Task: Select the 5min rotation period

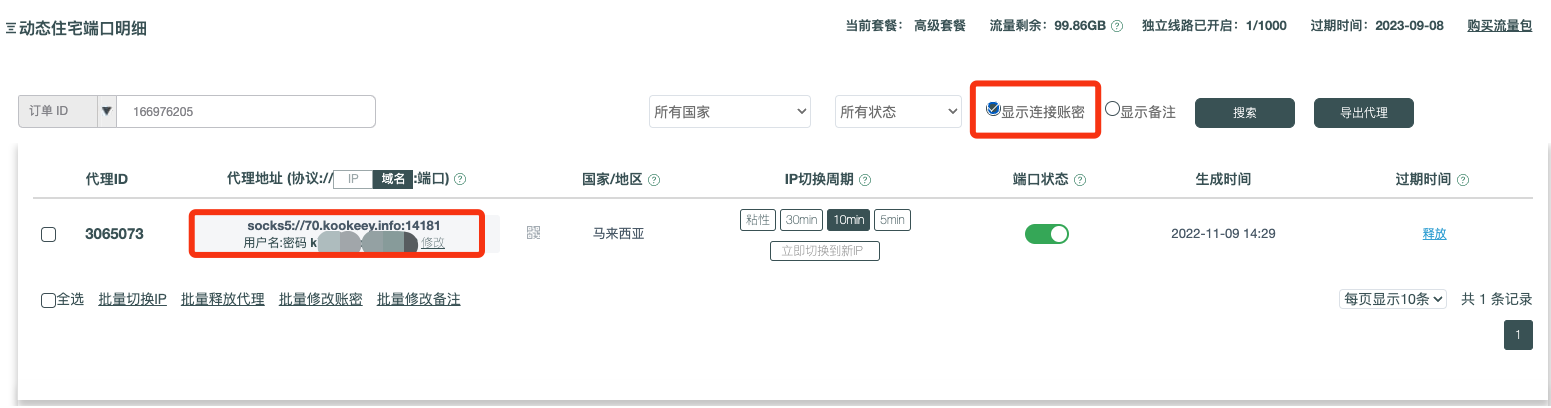Action: 892,220
